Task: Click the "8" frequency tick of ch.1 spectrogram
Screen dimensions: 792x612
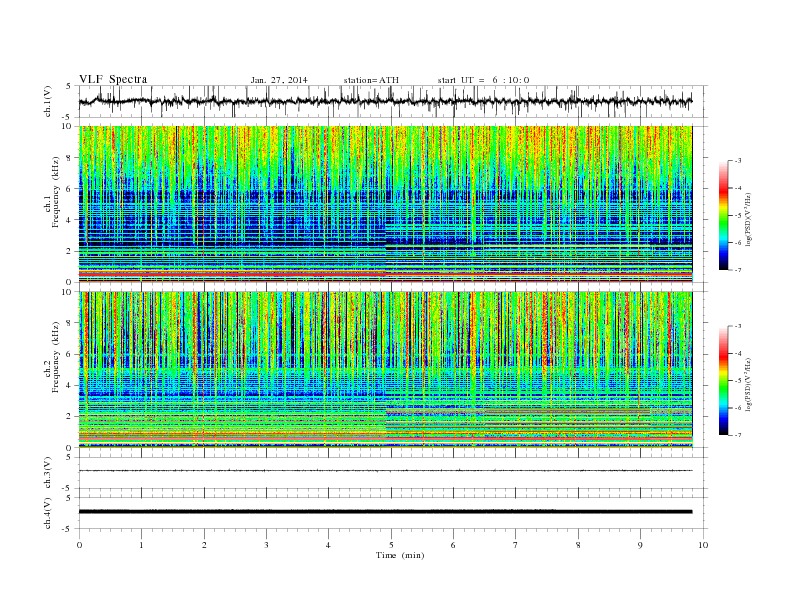Action: pyautogui.click(x=69, y=158)
